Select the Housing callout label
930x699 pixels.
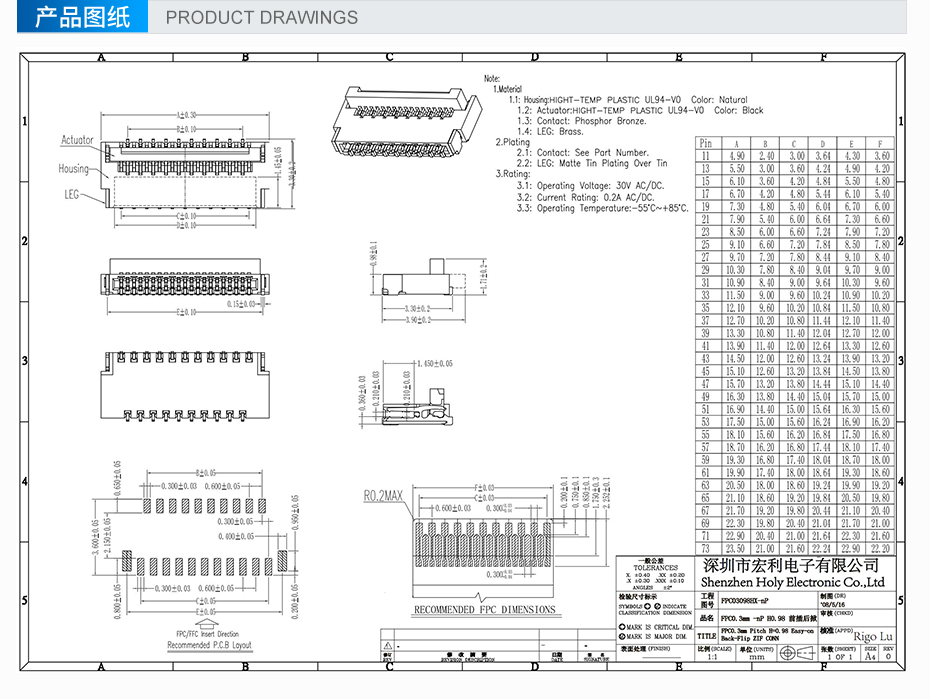73,168
